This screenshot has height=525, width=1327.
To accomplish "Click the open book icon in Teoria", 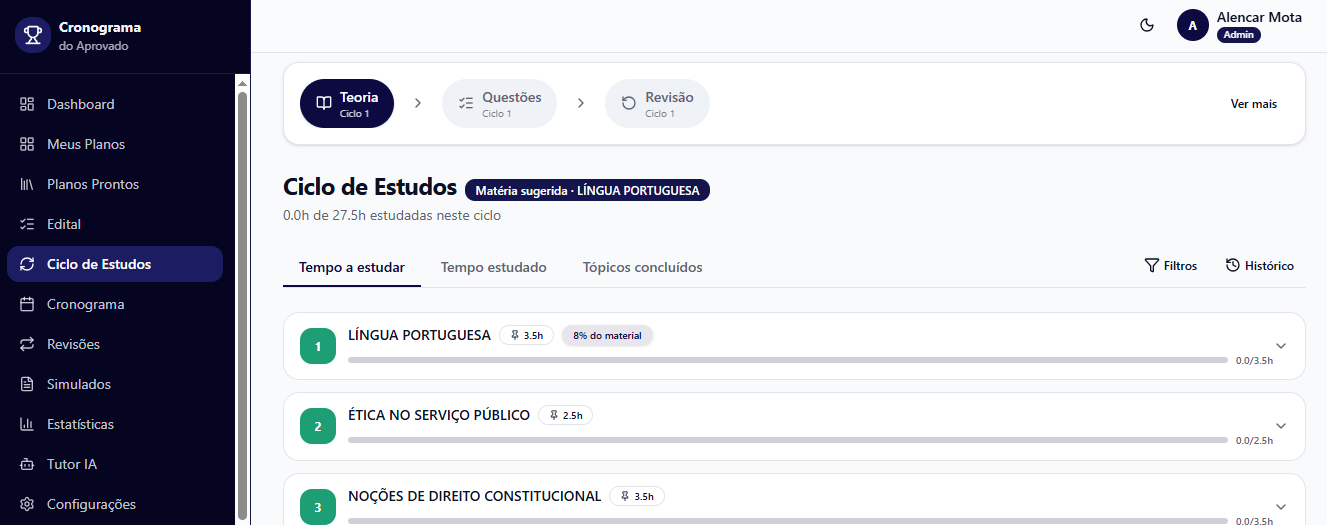I will click(324, 103).
